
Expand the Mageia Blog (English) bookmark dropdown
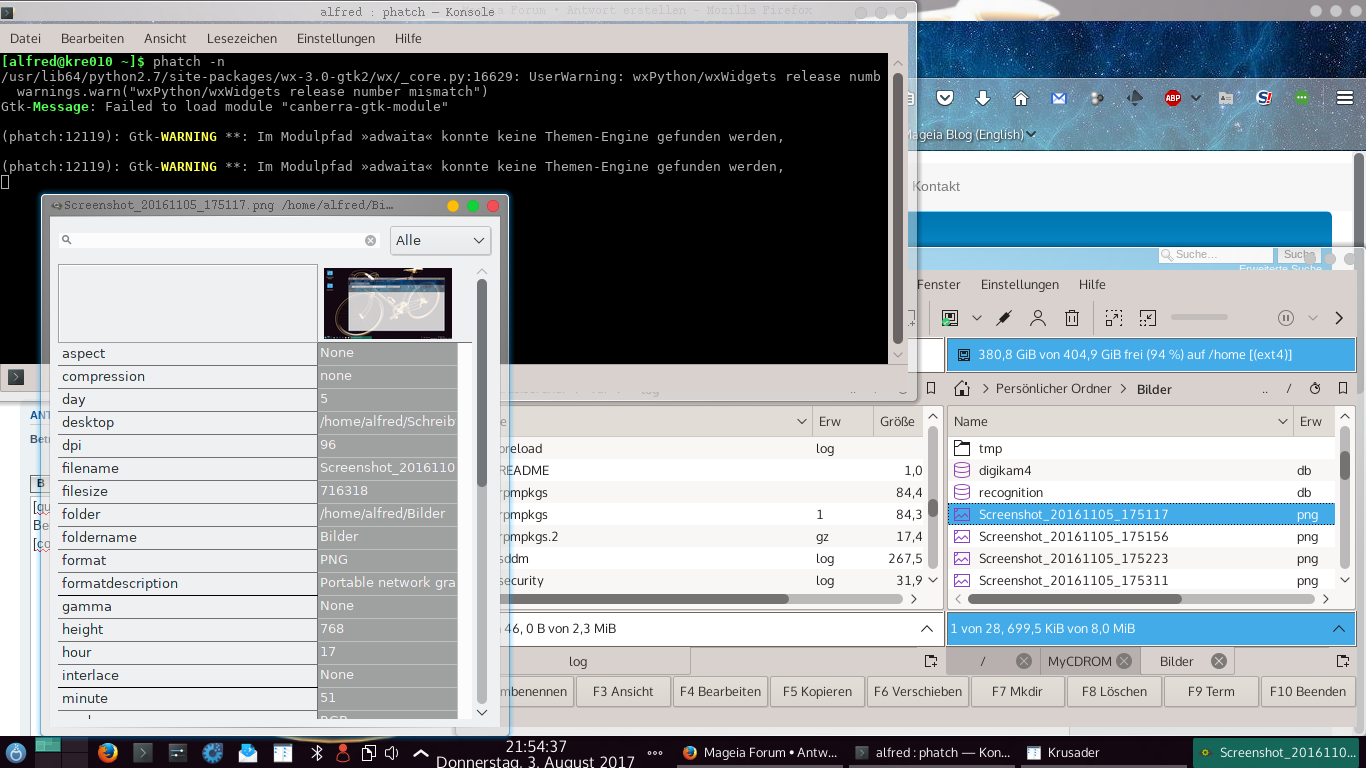click(x=1031, y=135)
